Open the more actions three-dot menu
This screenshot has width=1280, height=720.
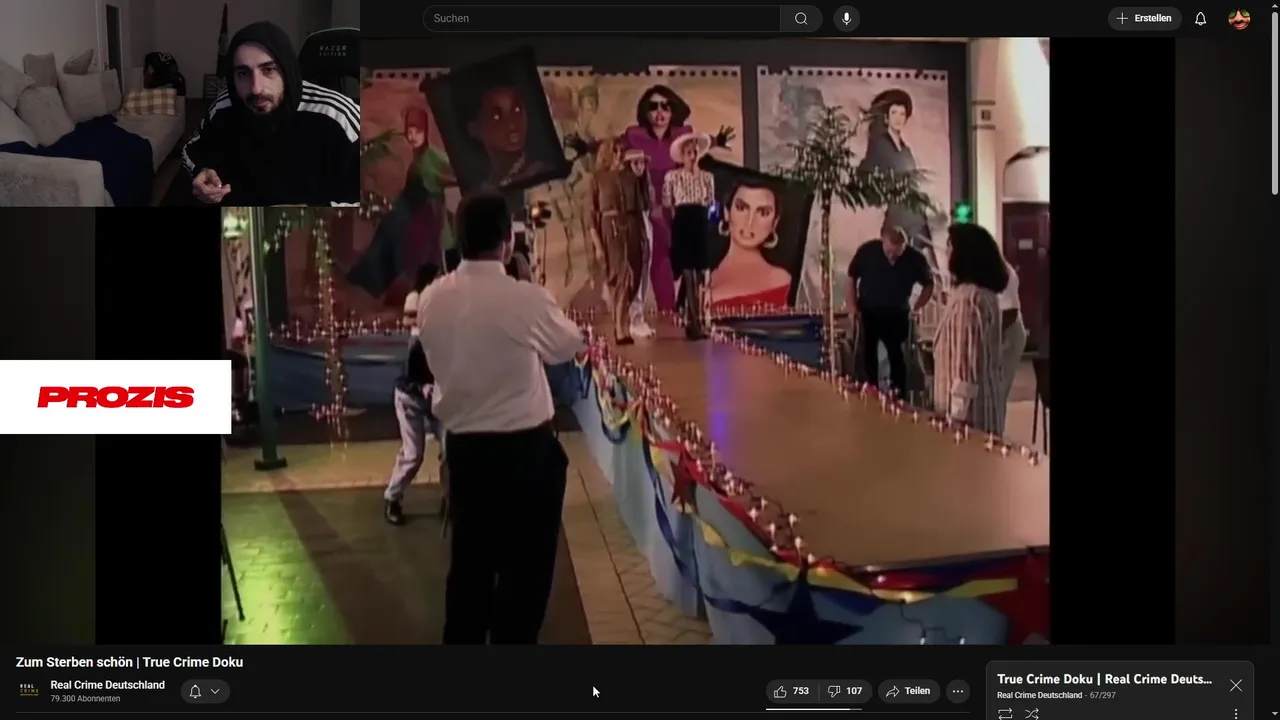coord(958,691)
